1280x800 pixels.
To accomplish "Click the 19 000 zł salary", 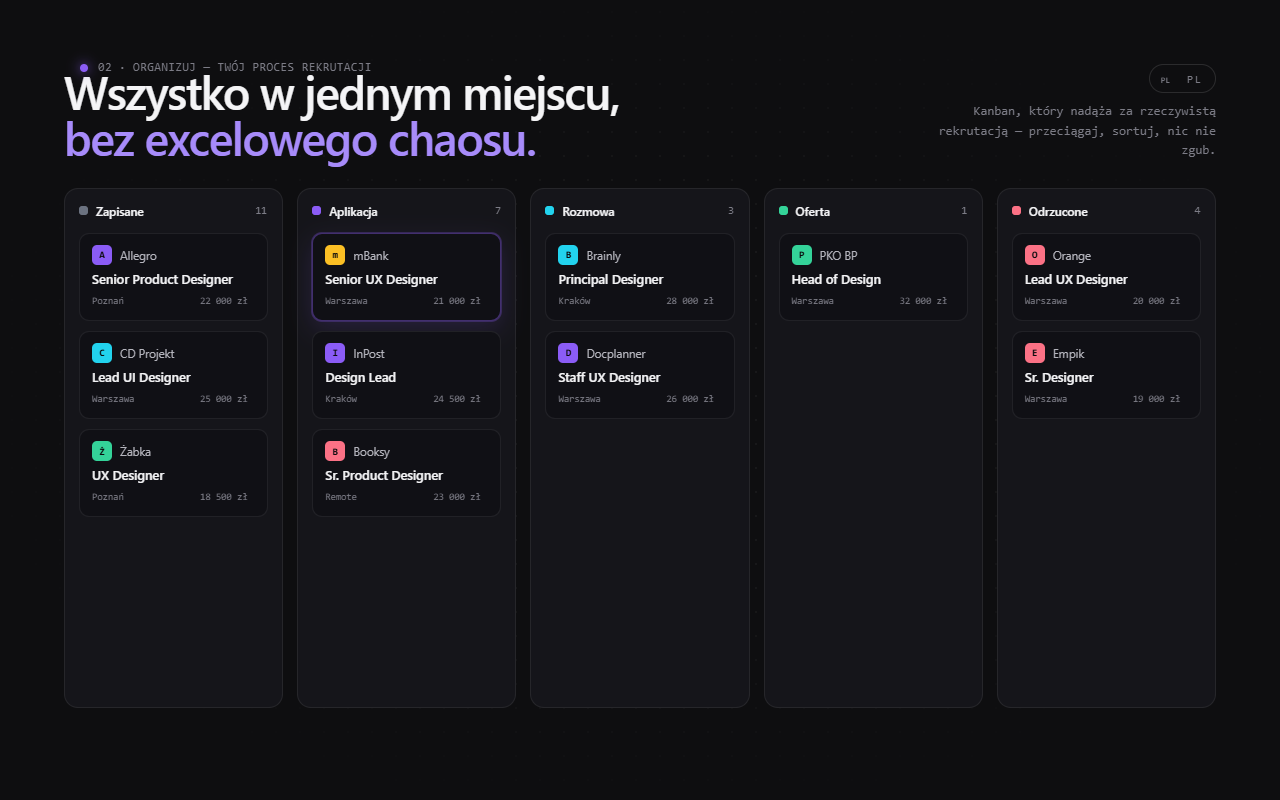I will point(1157,399).
